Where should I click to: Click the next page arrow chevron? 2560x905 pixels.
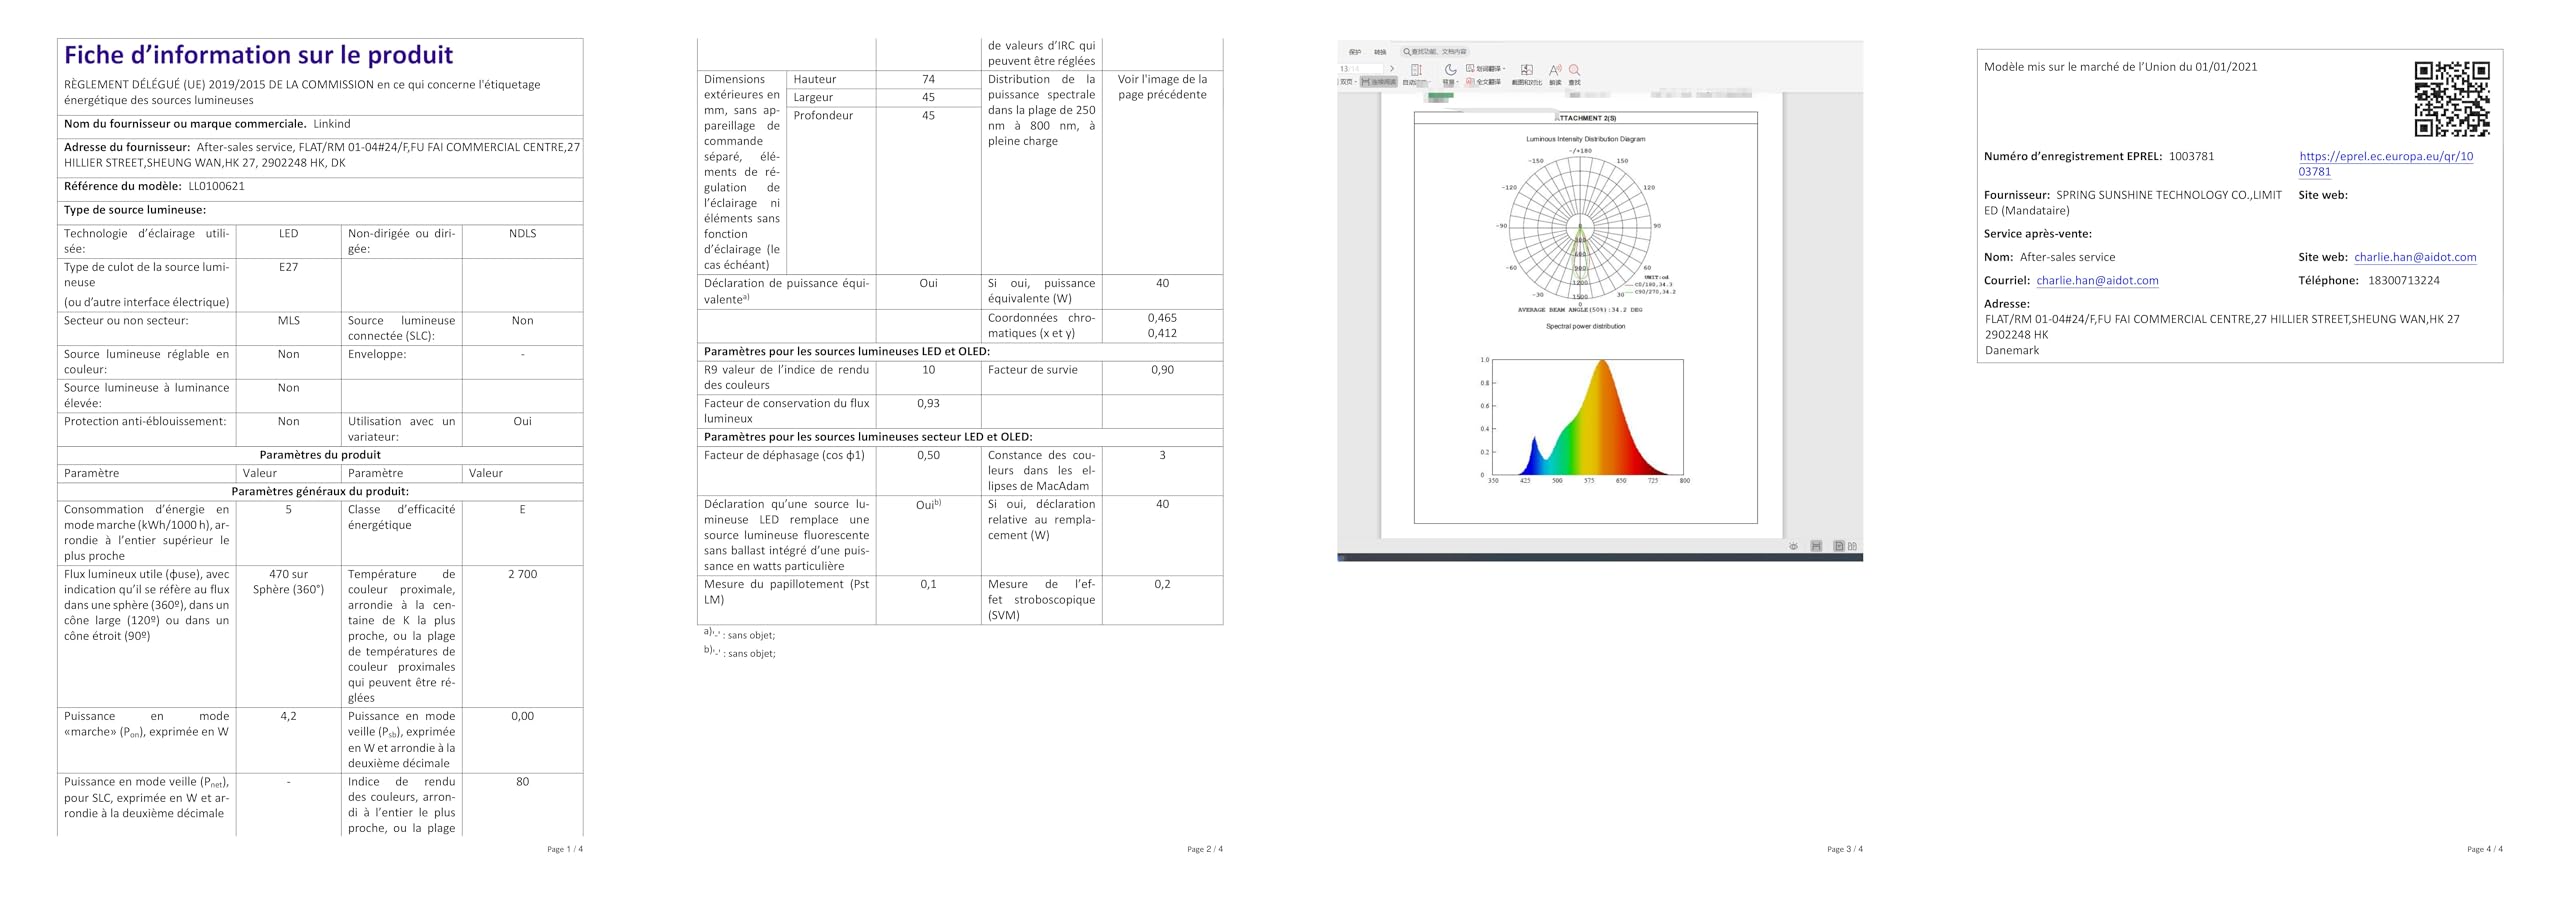point(1391,69)
